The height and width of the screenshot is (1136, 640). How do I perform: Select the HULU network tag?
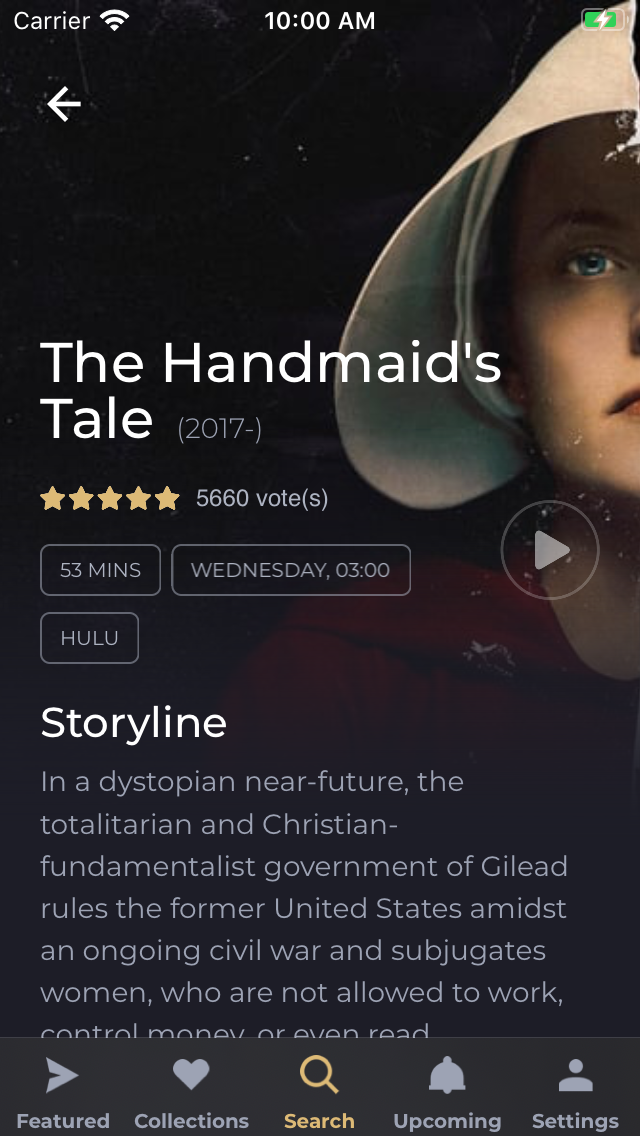(89, 638)
